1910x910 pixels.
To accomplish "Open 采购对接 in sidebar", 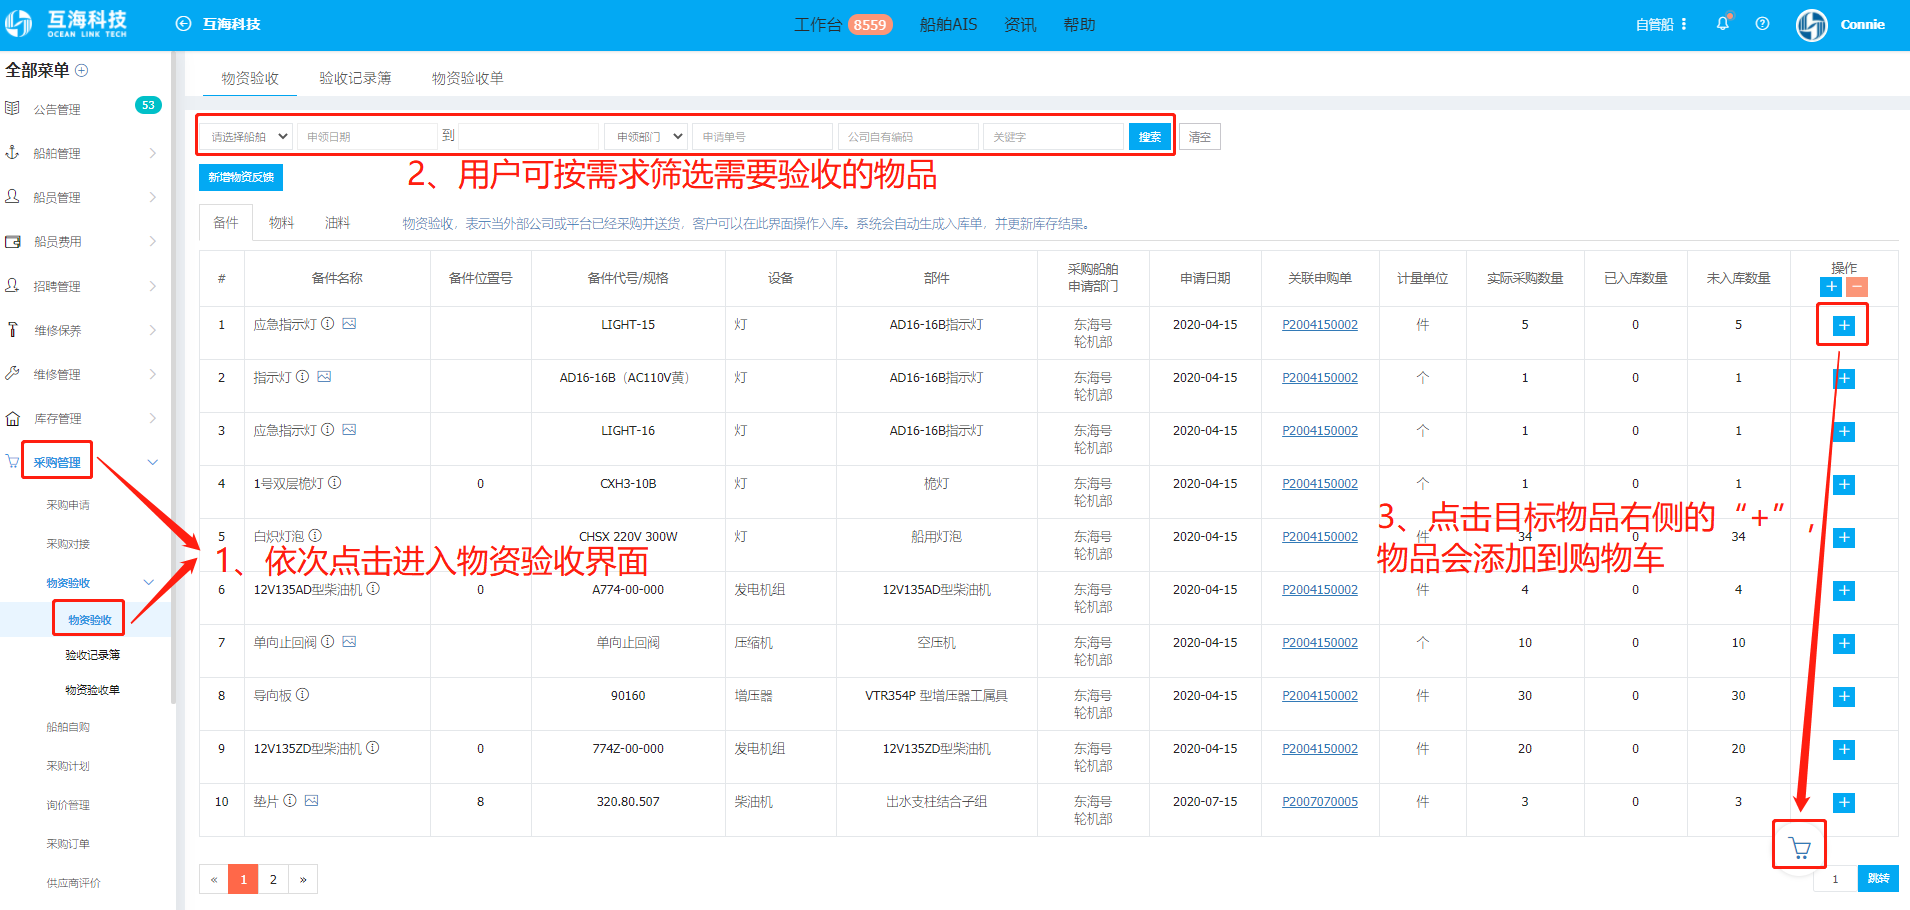I will (68, 544).
